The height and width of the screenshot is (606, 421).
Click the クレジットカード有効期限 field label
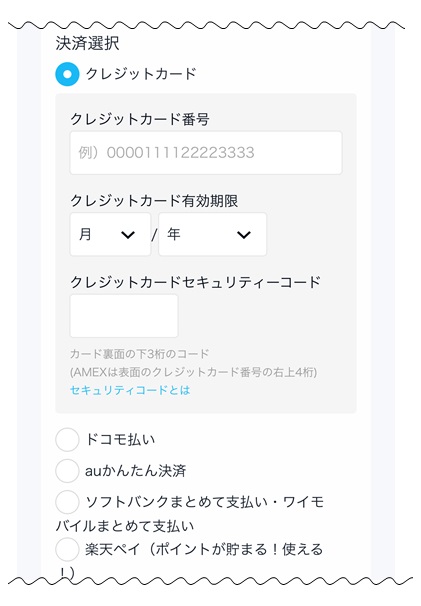154,201
